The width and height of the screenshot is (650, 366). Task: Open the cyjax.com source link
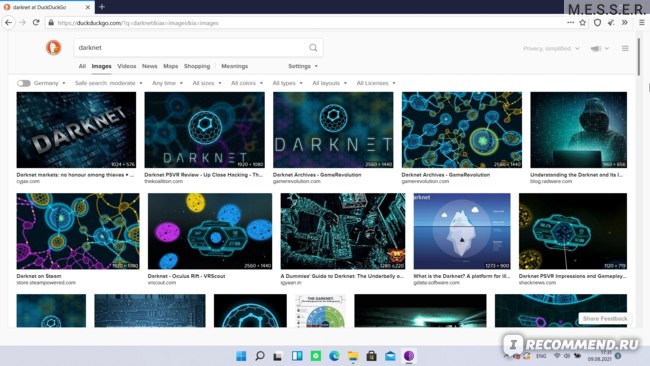click(x=28, y=182)
